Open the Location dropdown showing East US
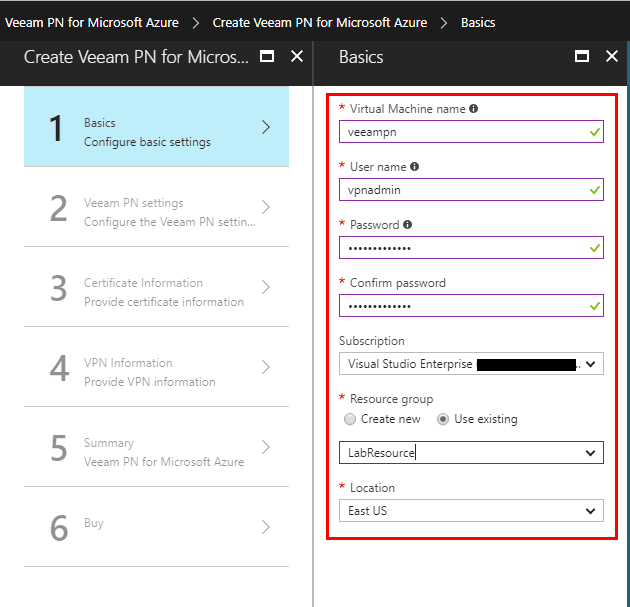This screenshot has height=607, width=630. coord(471,511)
